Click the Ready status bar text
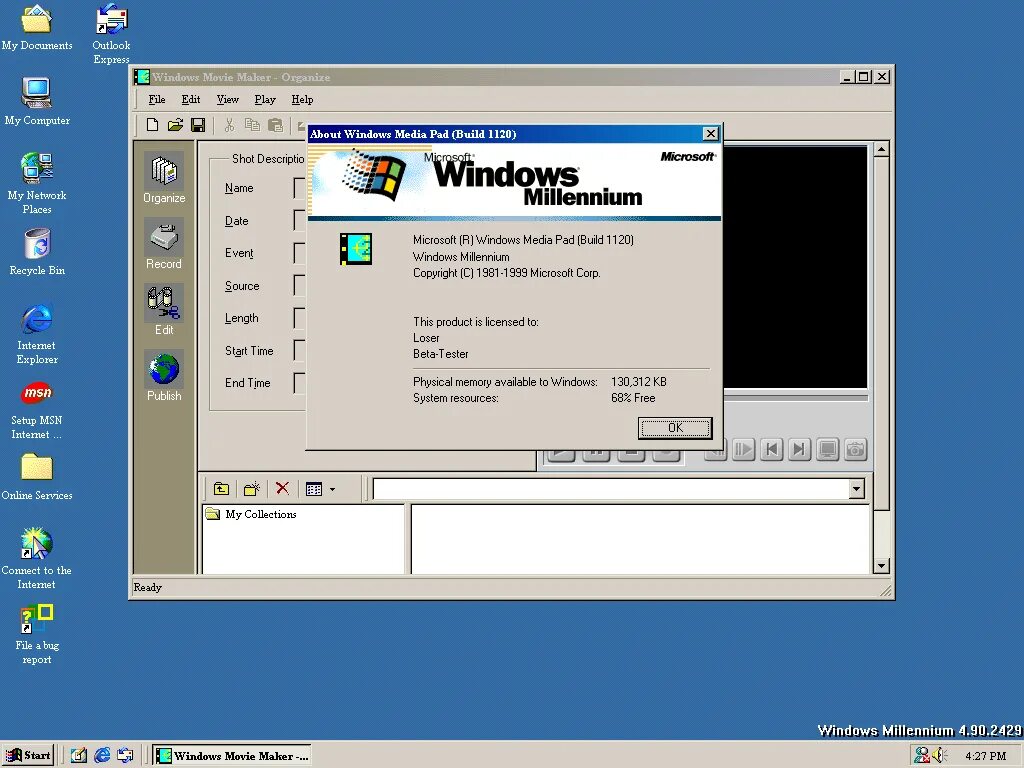This screenshot has width=1024, height=768. click(x=148, y=587)
